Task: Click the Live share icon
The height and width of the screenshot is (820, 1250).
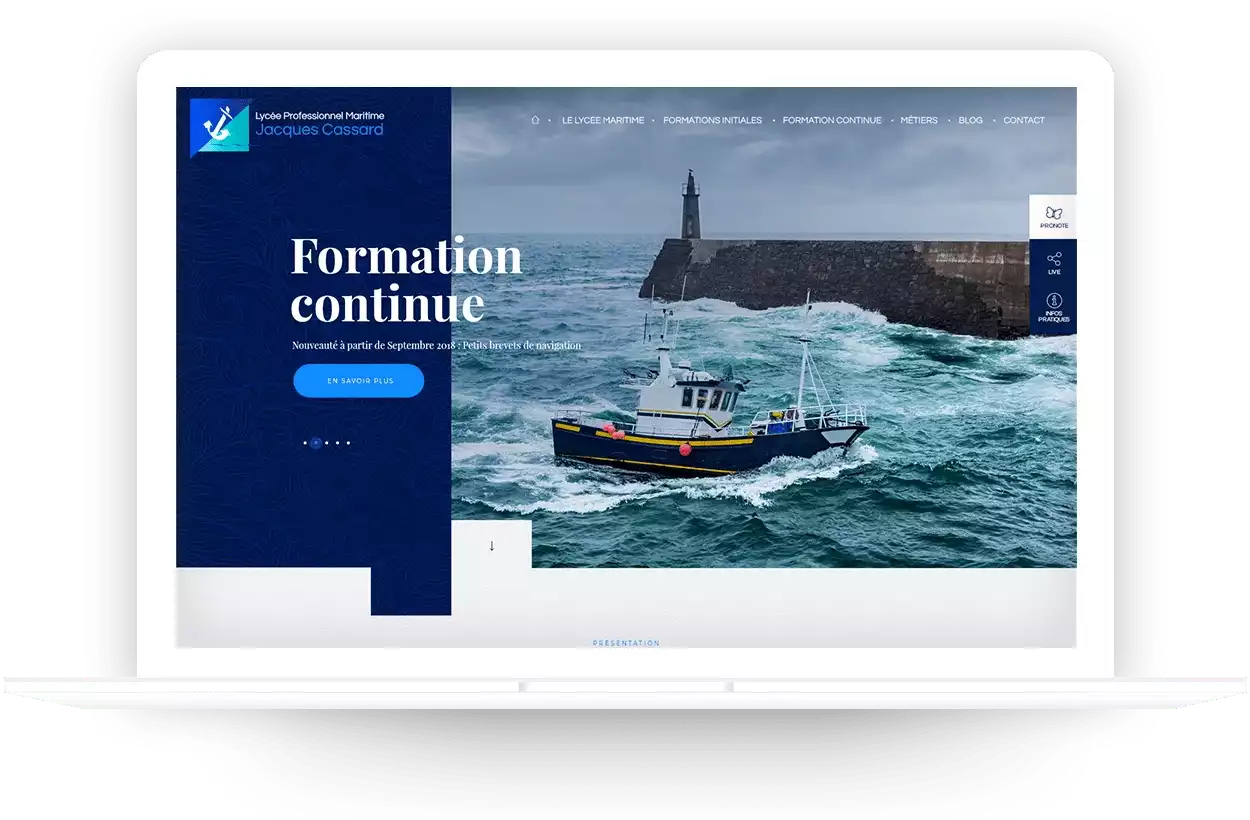Action: point(1053,260)
